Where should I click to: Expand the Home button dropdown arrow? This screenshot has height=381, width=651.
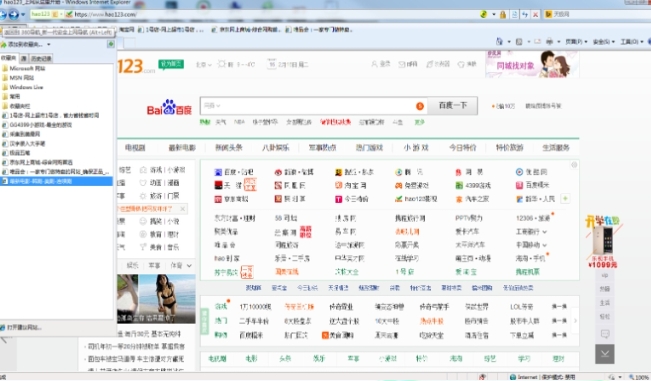point(509,42)
